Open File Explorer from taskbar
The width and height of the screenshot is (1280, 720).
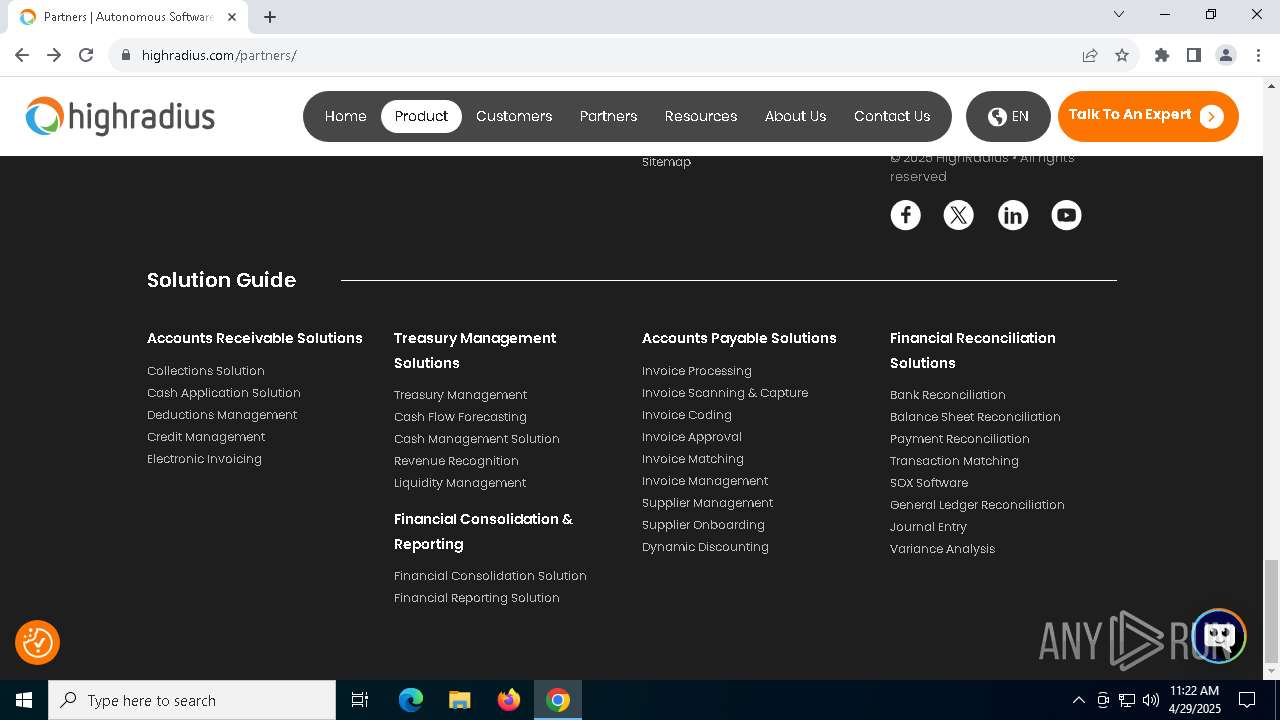(x=460, y=700)
